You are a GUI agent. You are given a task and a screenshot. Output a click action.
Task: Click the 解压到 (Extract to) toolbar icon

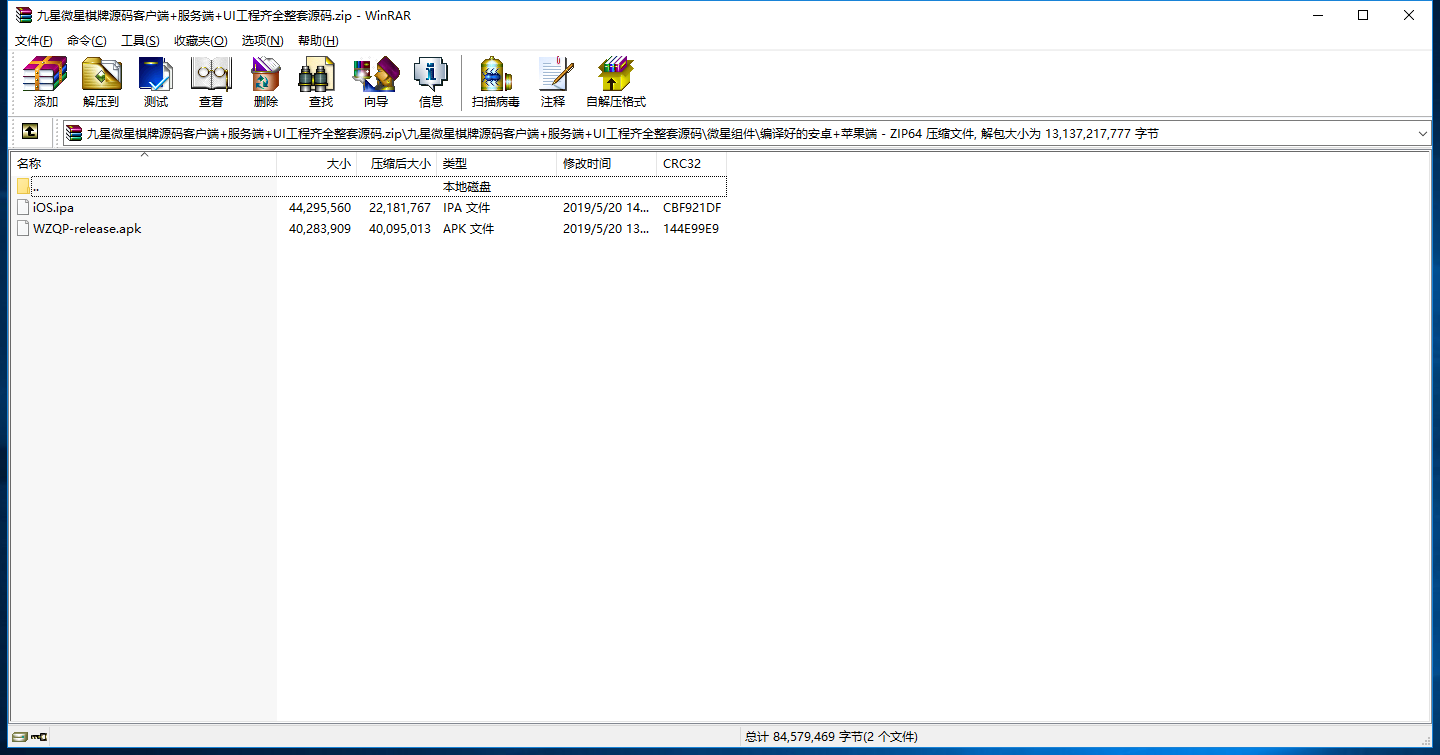101,75
